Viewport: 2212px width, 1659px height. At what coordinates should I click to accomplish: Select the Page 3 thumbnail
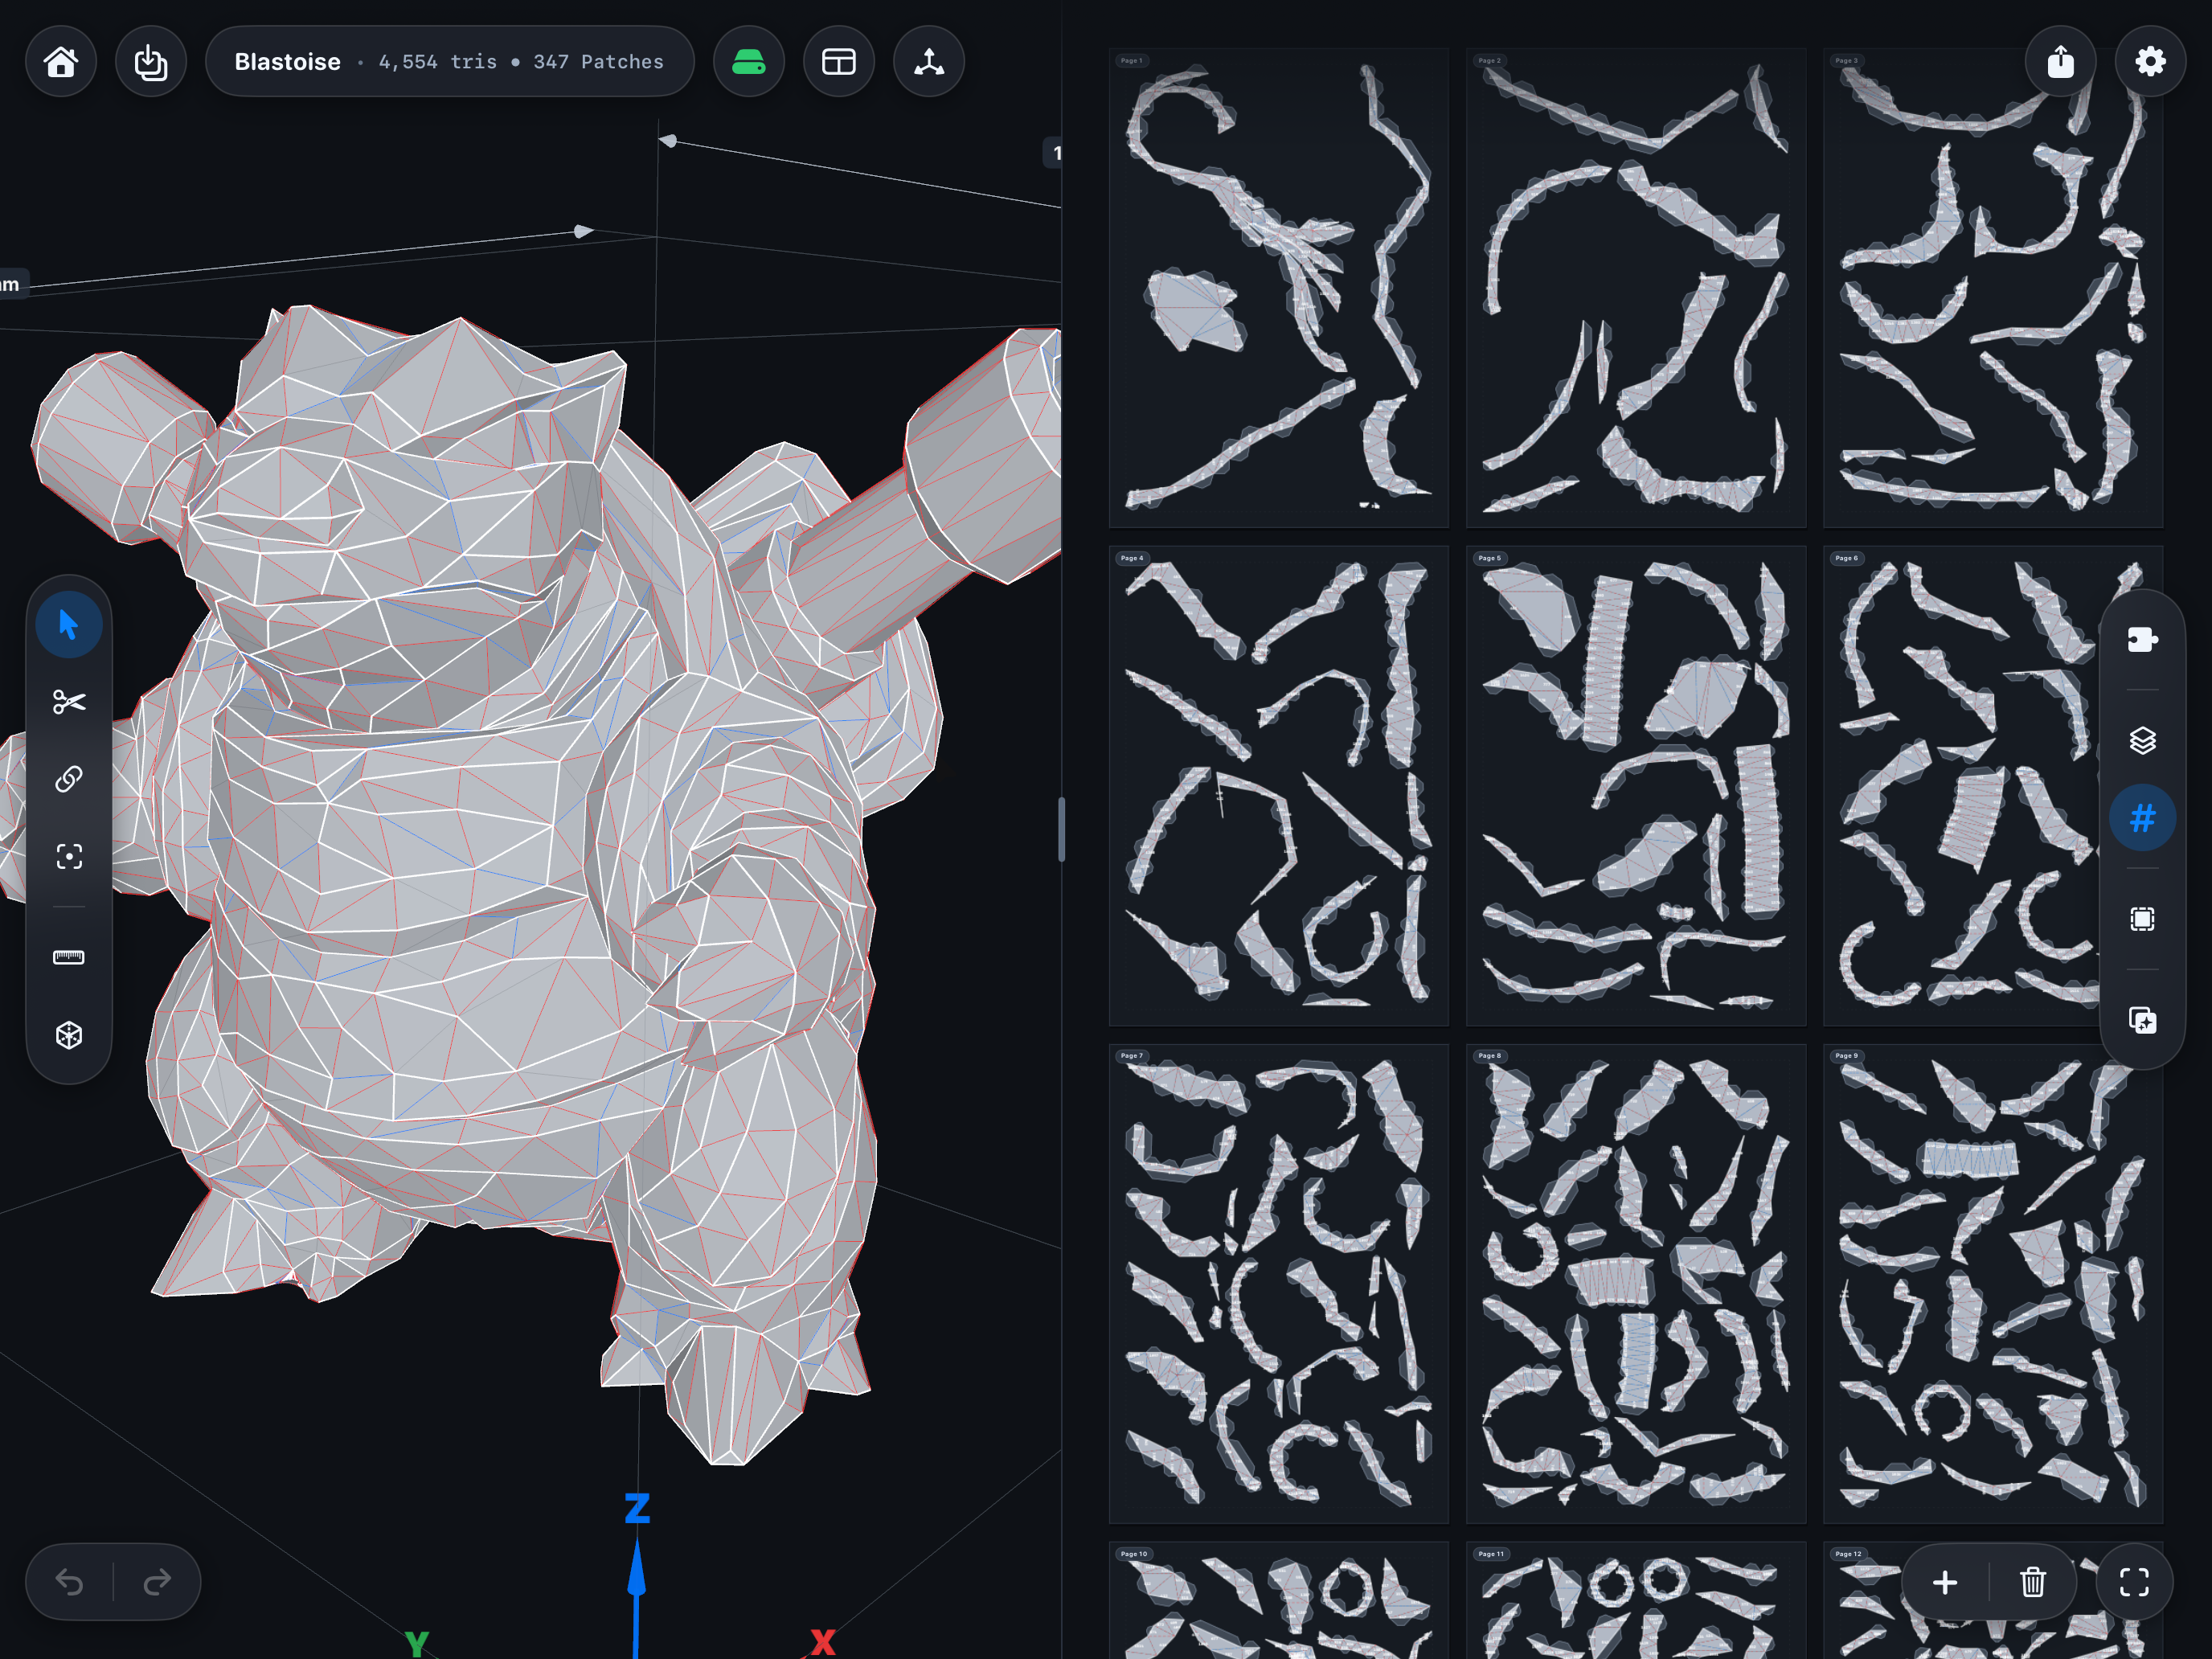tap(1993, 288)
